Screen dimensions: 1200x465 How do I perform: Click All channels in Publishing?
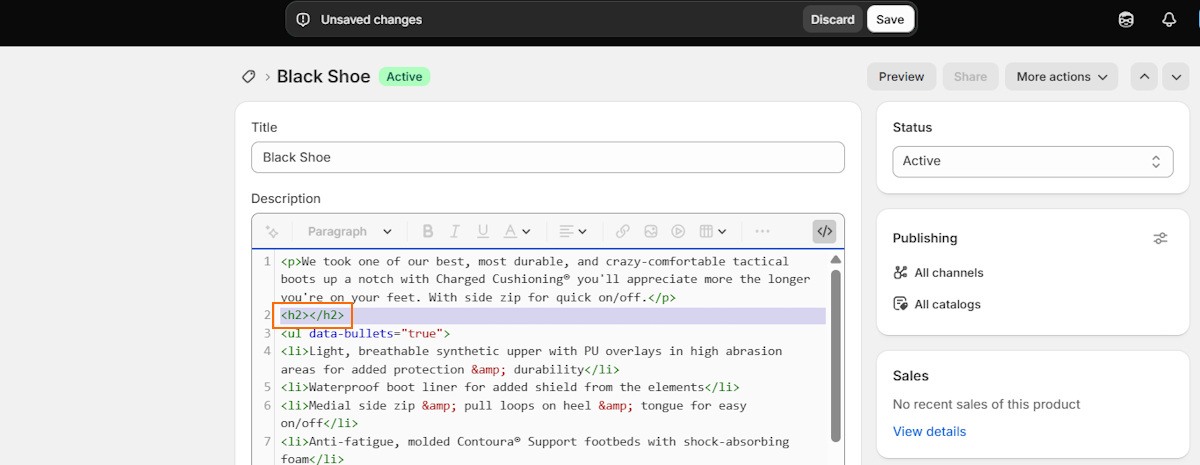click(949, 273)
